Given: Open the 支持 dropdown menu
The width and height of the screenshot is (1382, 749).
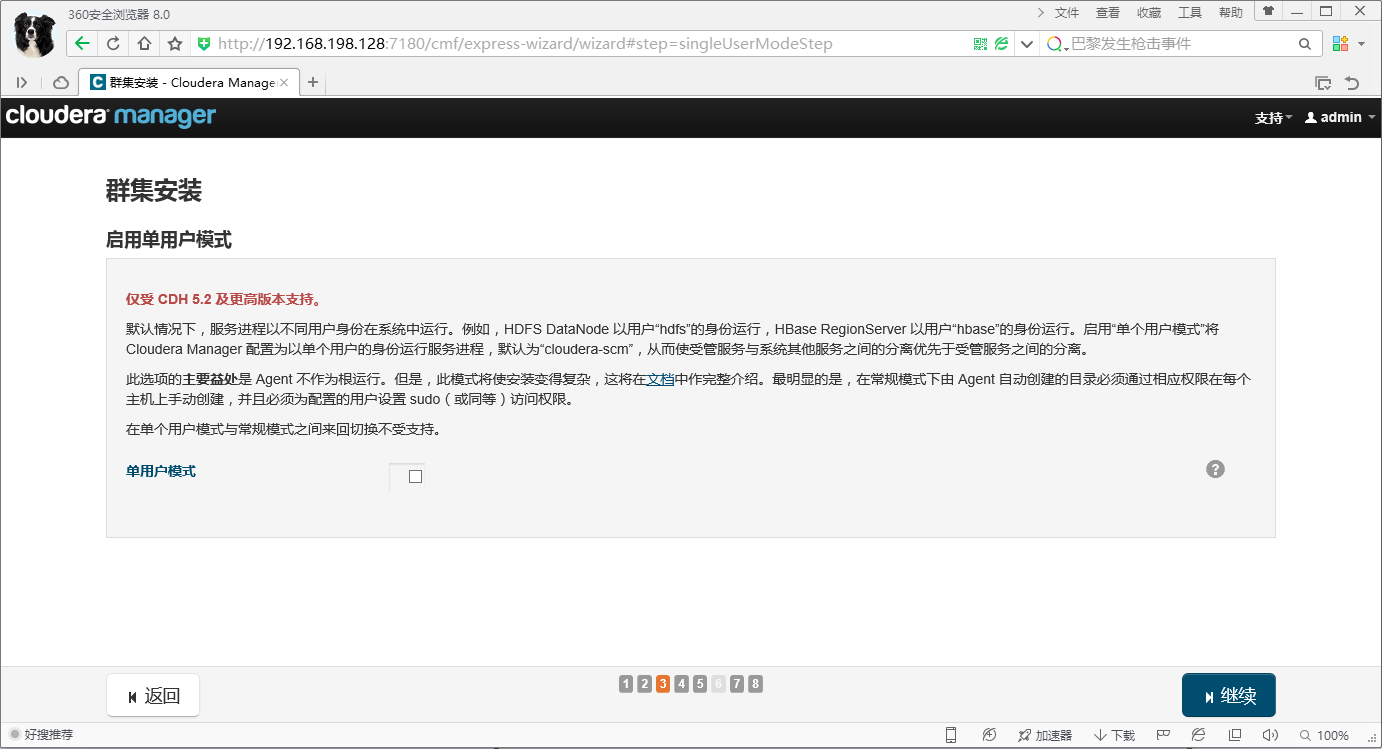Looking at the screenshot, I should (1273, 117).
